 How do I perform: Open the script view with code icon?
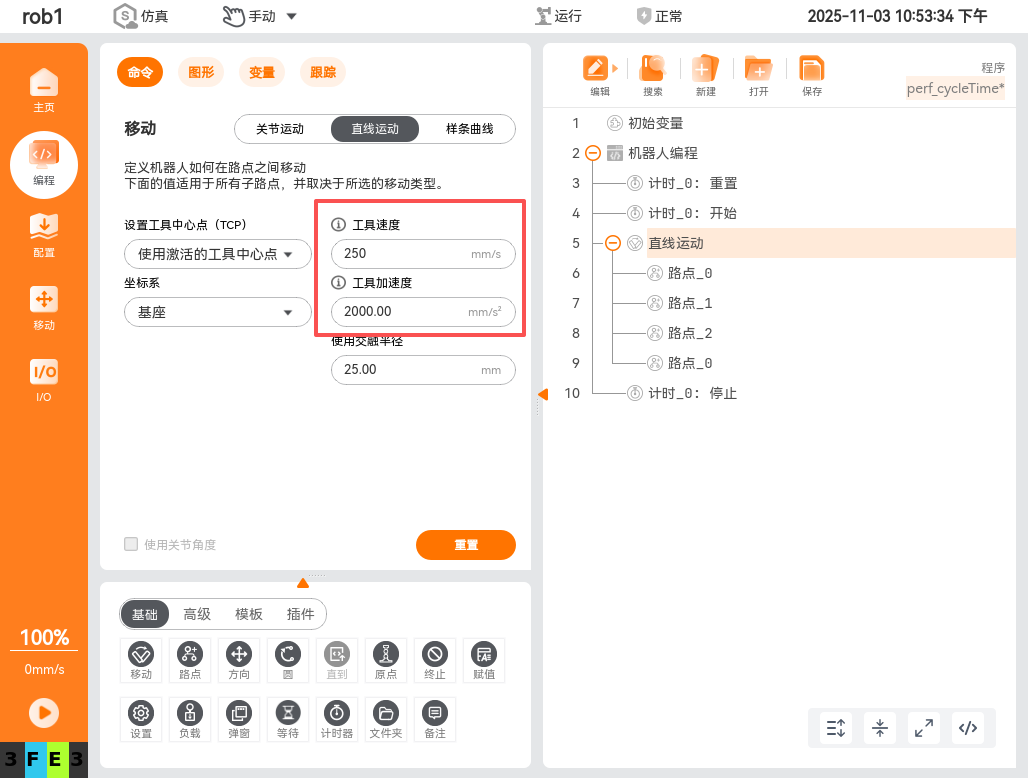click(967, 728)
